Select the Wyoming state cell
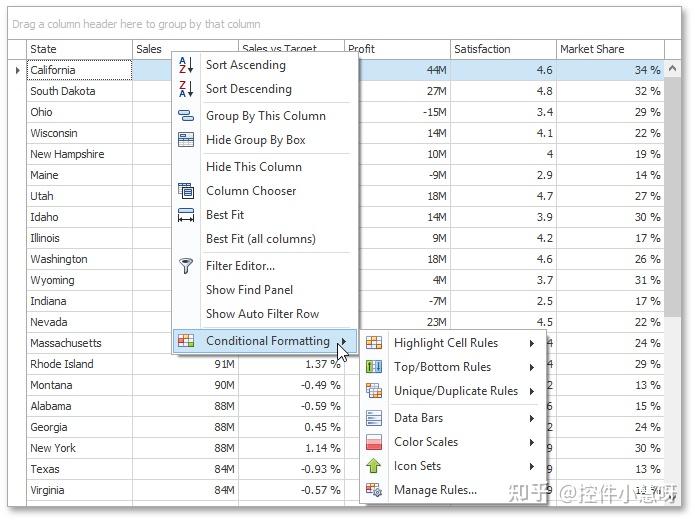This screenshot has width=695, height=521. click(79, 280)
